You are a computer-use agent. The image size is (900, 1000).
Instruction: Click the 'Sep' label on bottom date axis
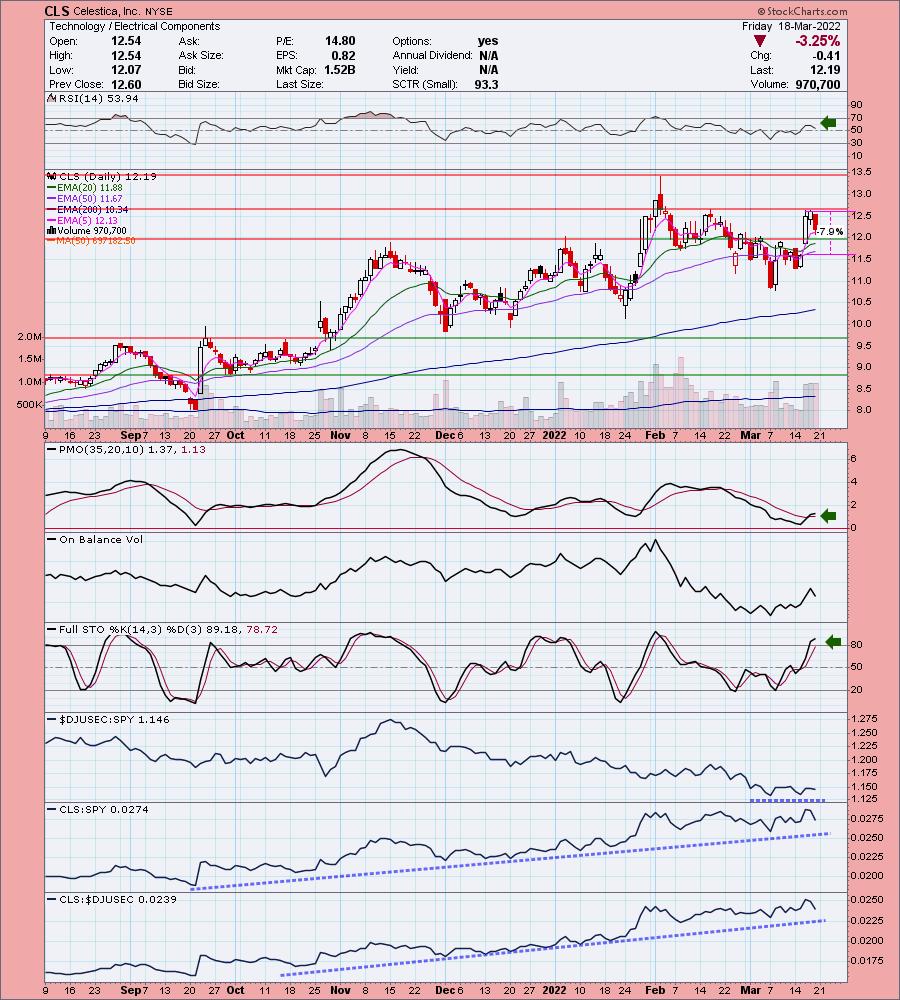(x=130, y=990)
